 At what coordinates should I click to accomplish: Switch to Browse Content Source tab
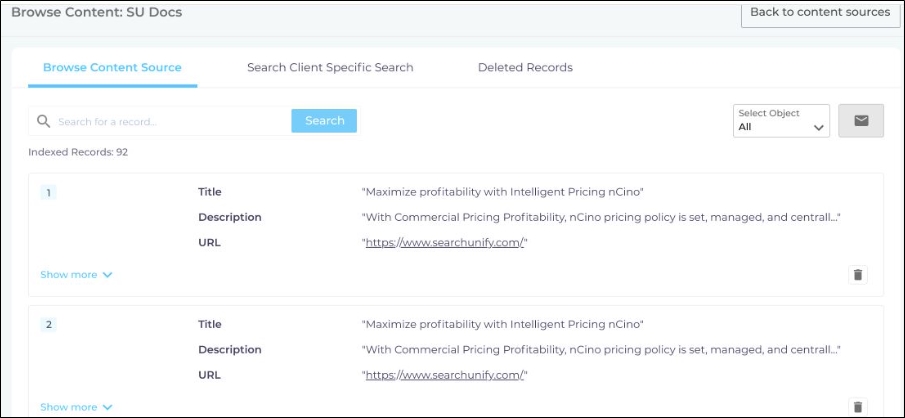[112, 68]
